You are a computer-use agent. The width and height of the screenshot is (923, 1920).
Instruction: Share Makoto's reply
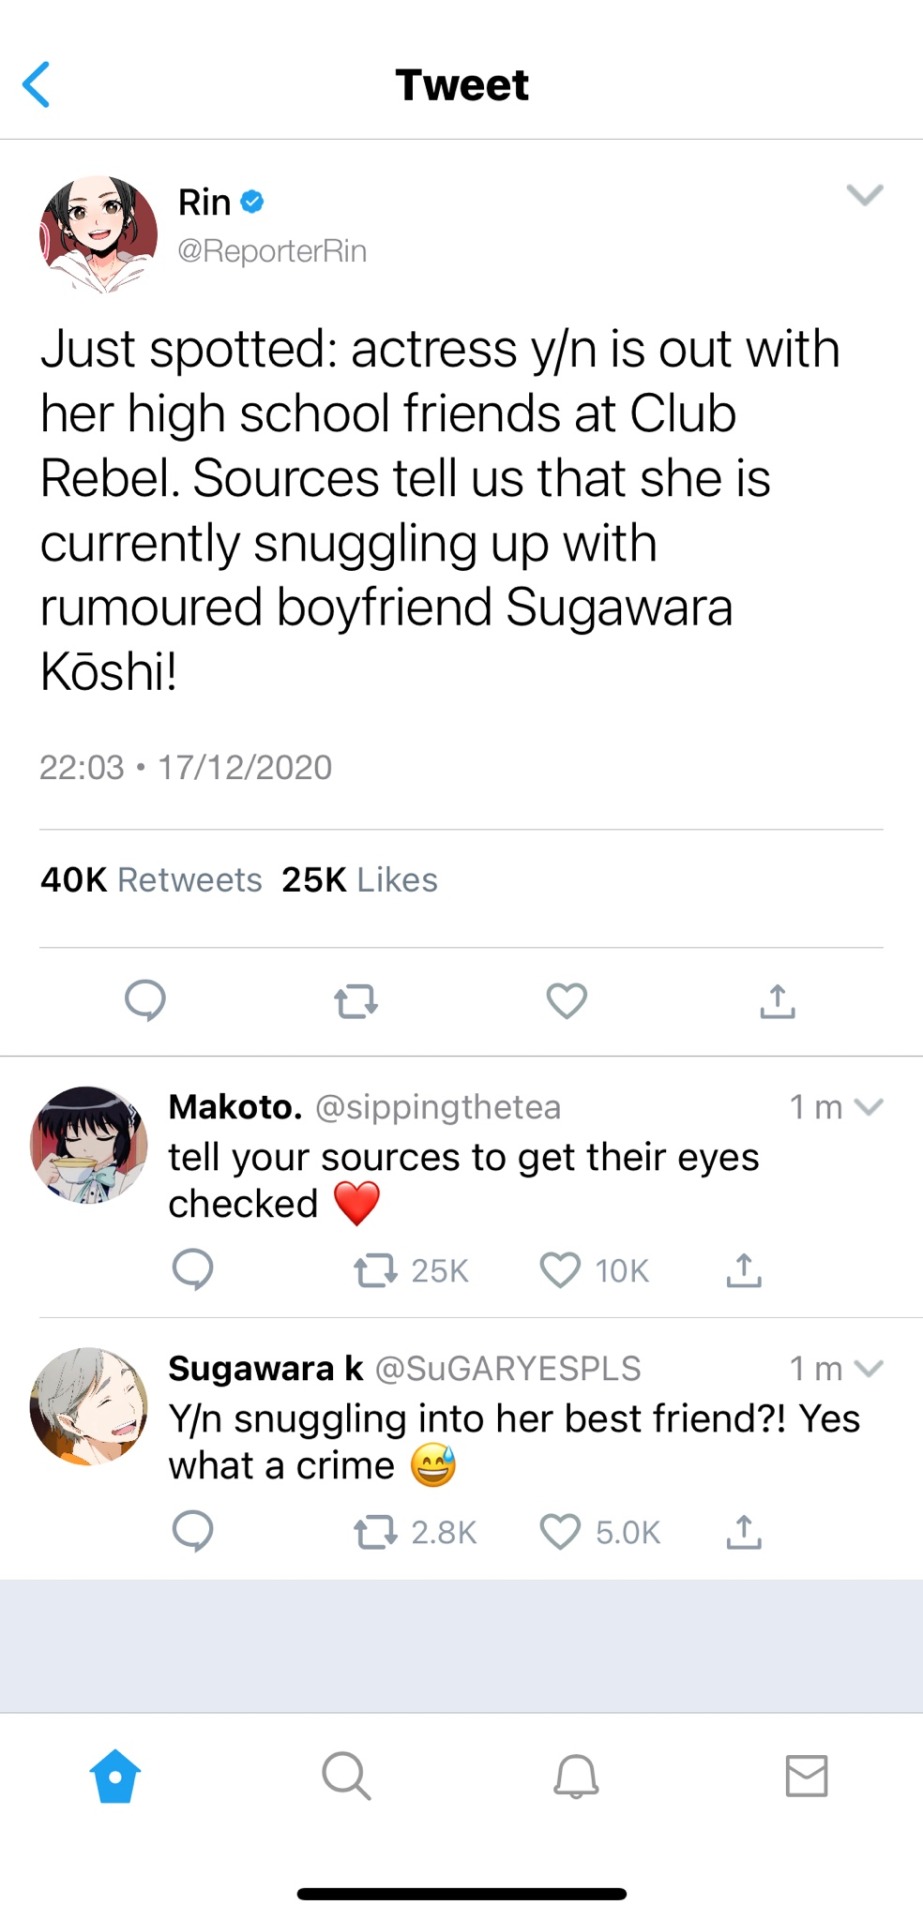coord(743,1270)
